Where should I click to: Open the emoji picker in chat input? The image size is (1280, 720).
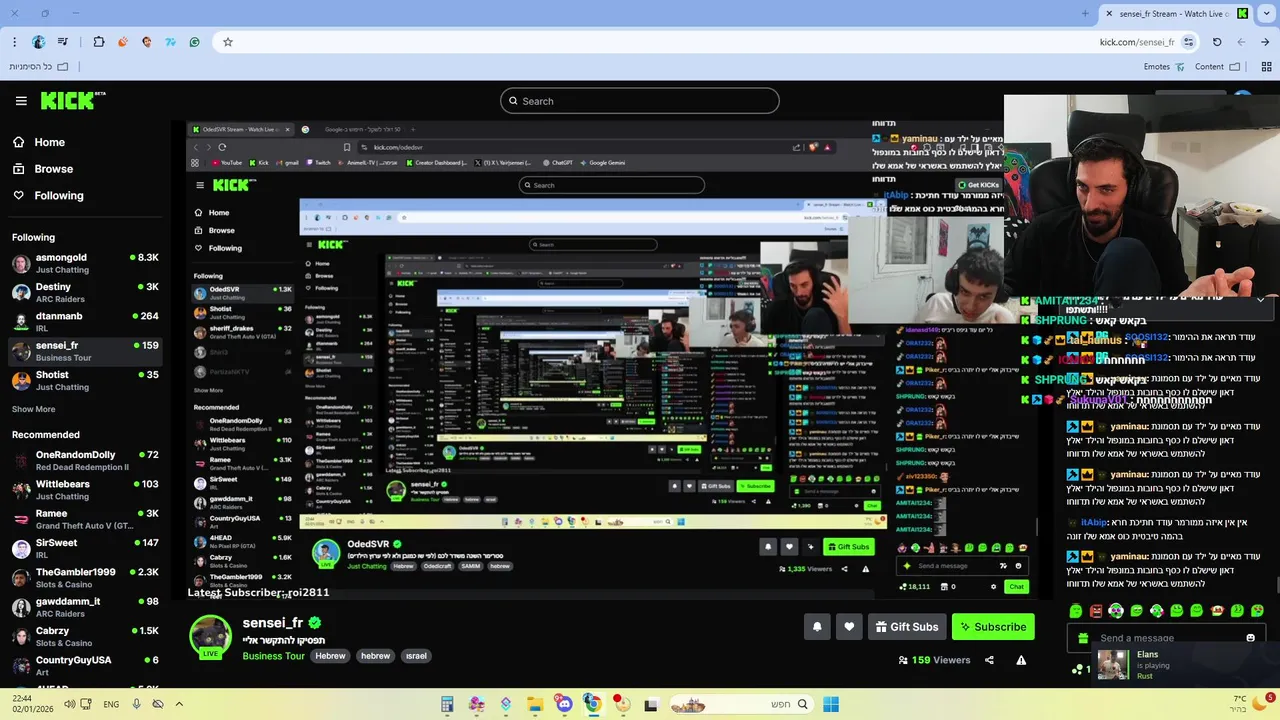coord(1250,638)
